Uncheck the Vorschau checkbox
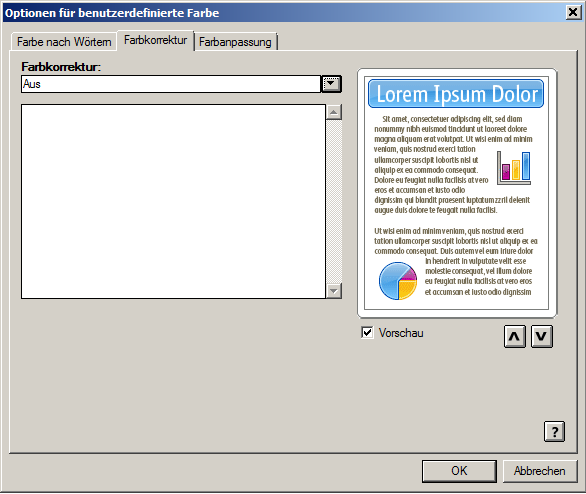 367,332
